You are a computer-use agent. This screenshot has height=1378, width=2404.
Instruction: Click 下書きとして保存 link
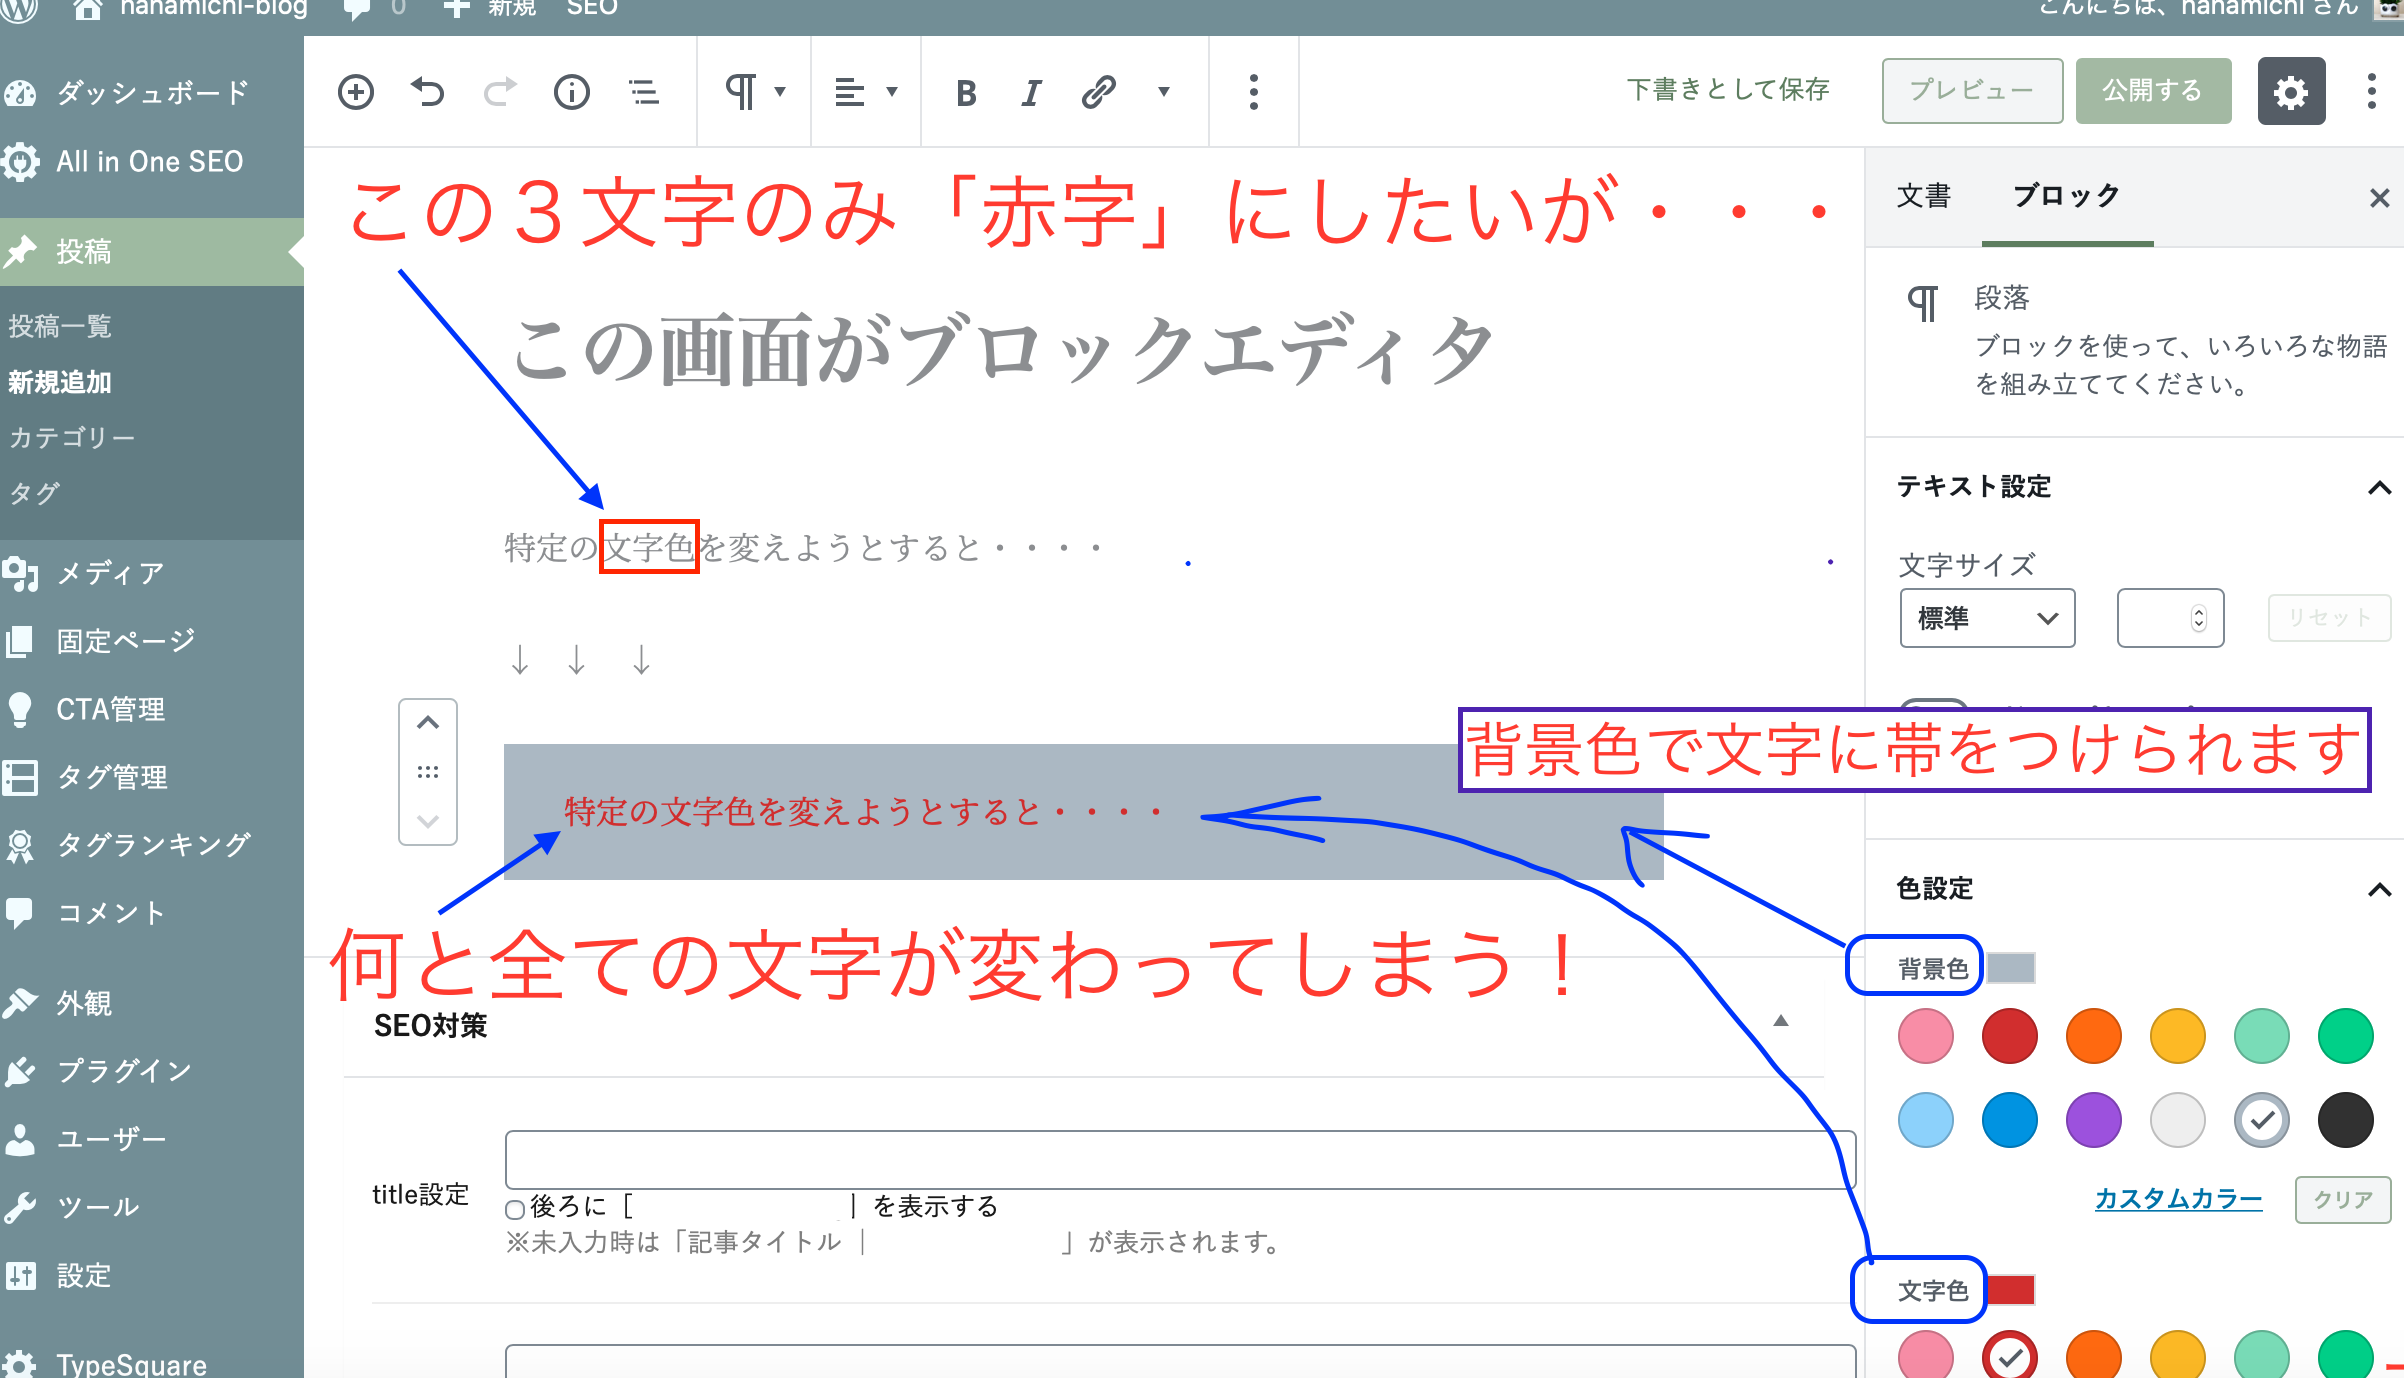tap(1728, 90)
